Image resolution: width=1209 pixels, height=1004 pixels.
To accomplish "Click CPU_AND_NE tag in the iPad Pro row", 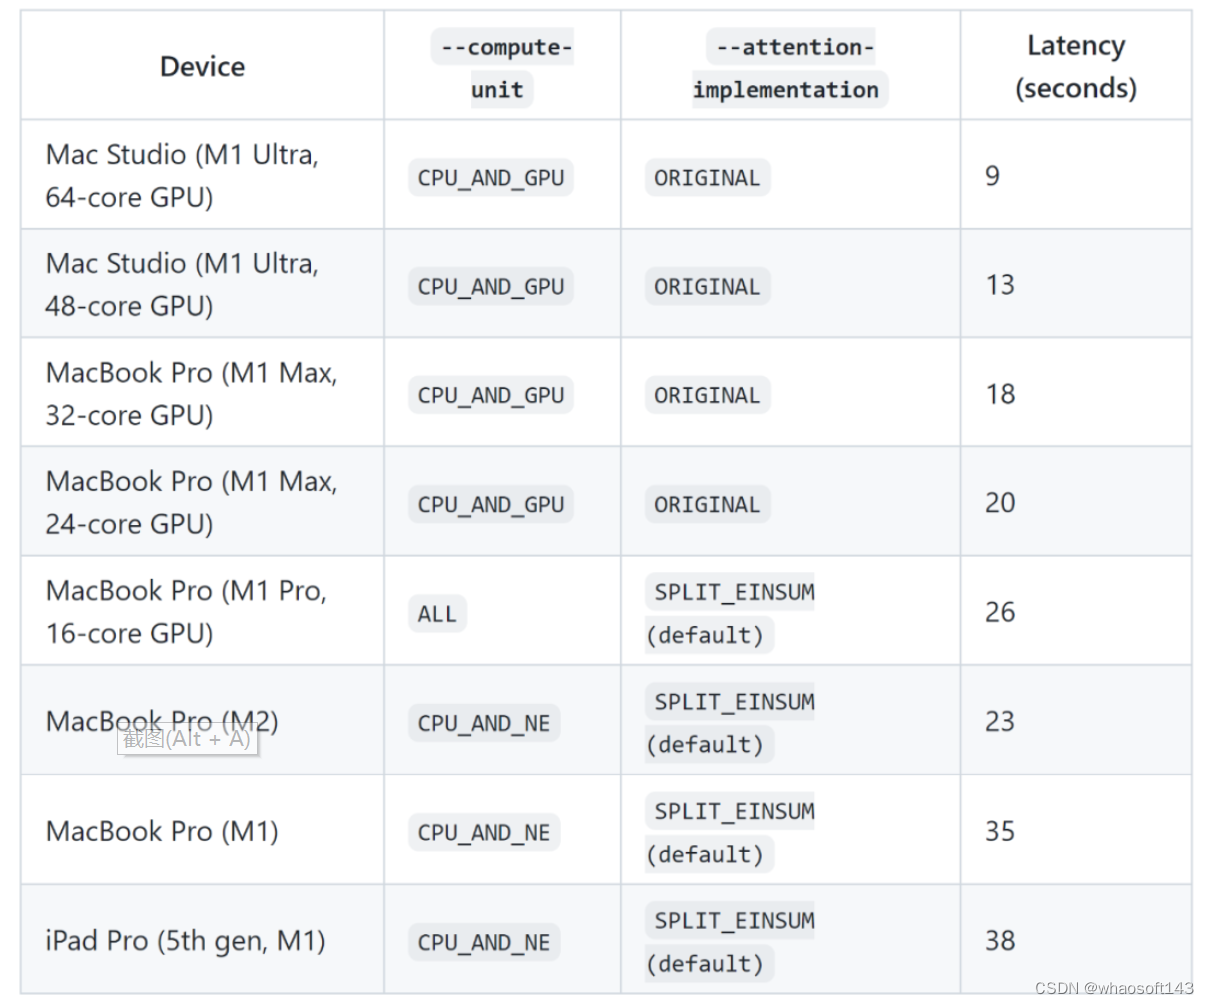I will click(x=484, y=943).
